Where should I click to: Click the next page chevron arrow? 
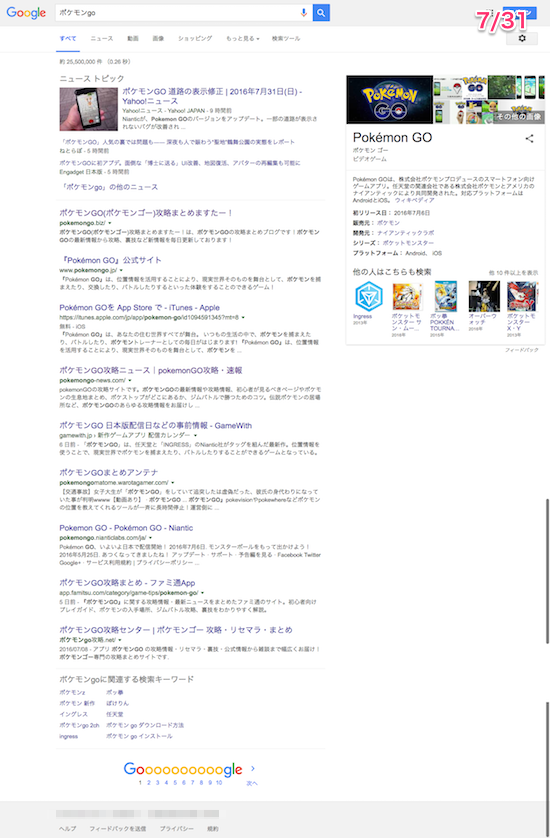click(253, 769)
